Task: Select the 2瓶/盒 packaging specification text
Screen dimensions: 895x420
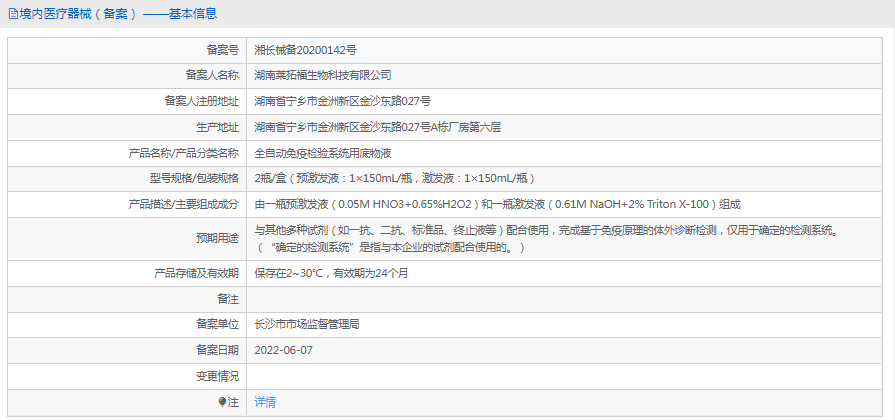Action: (x=394, y=179)
